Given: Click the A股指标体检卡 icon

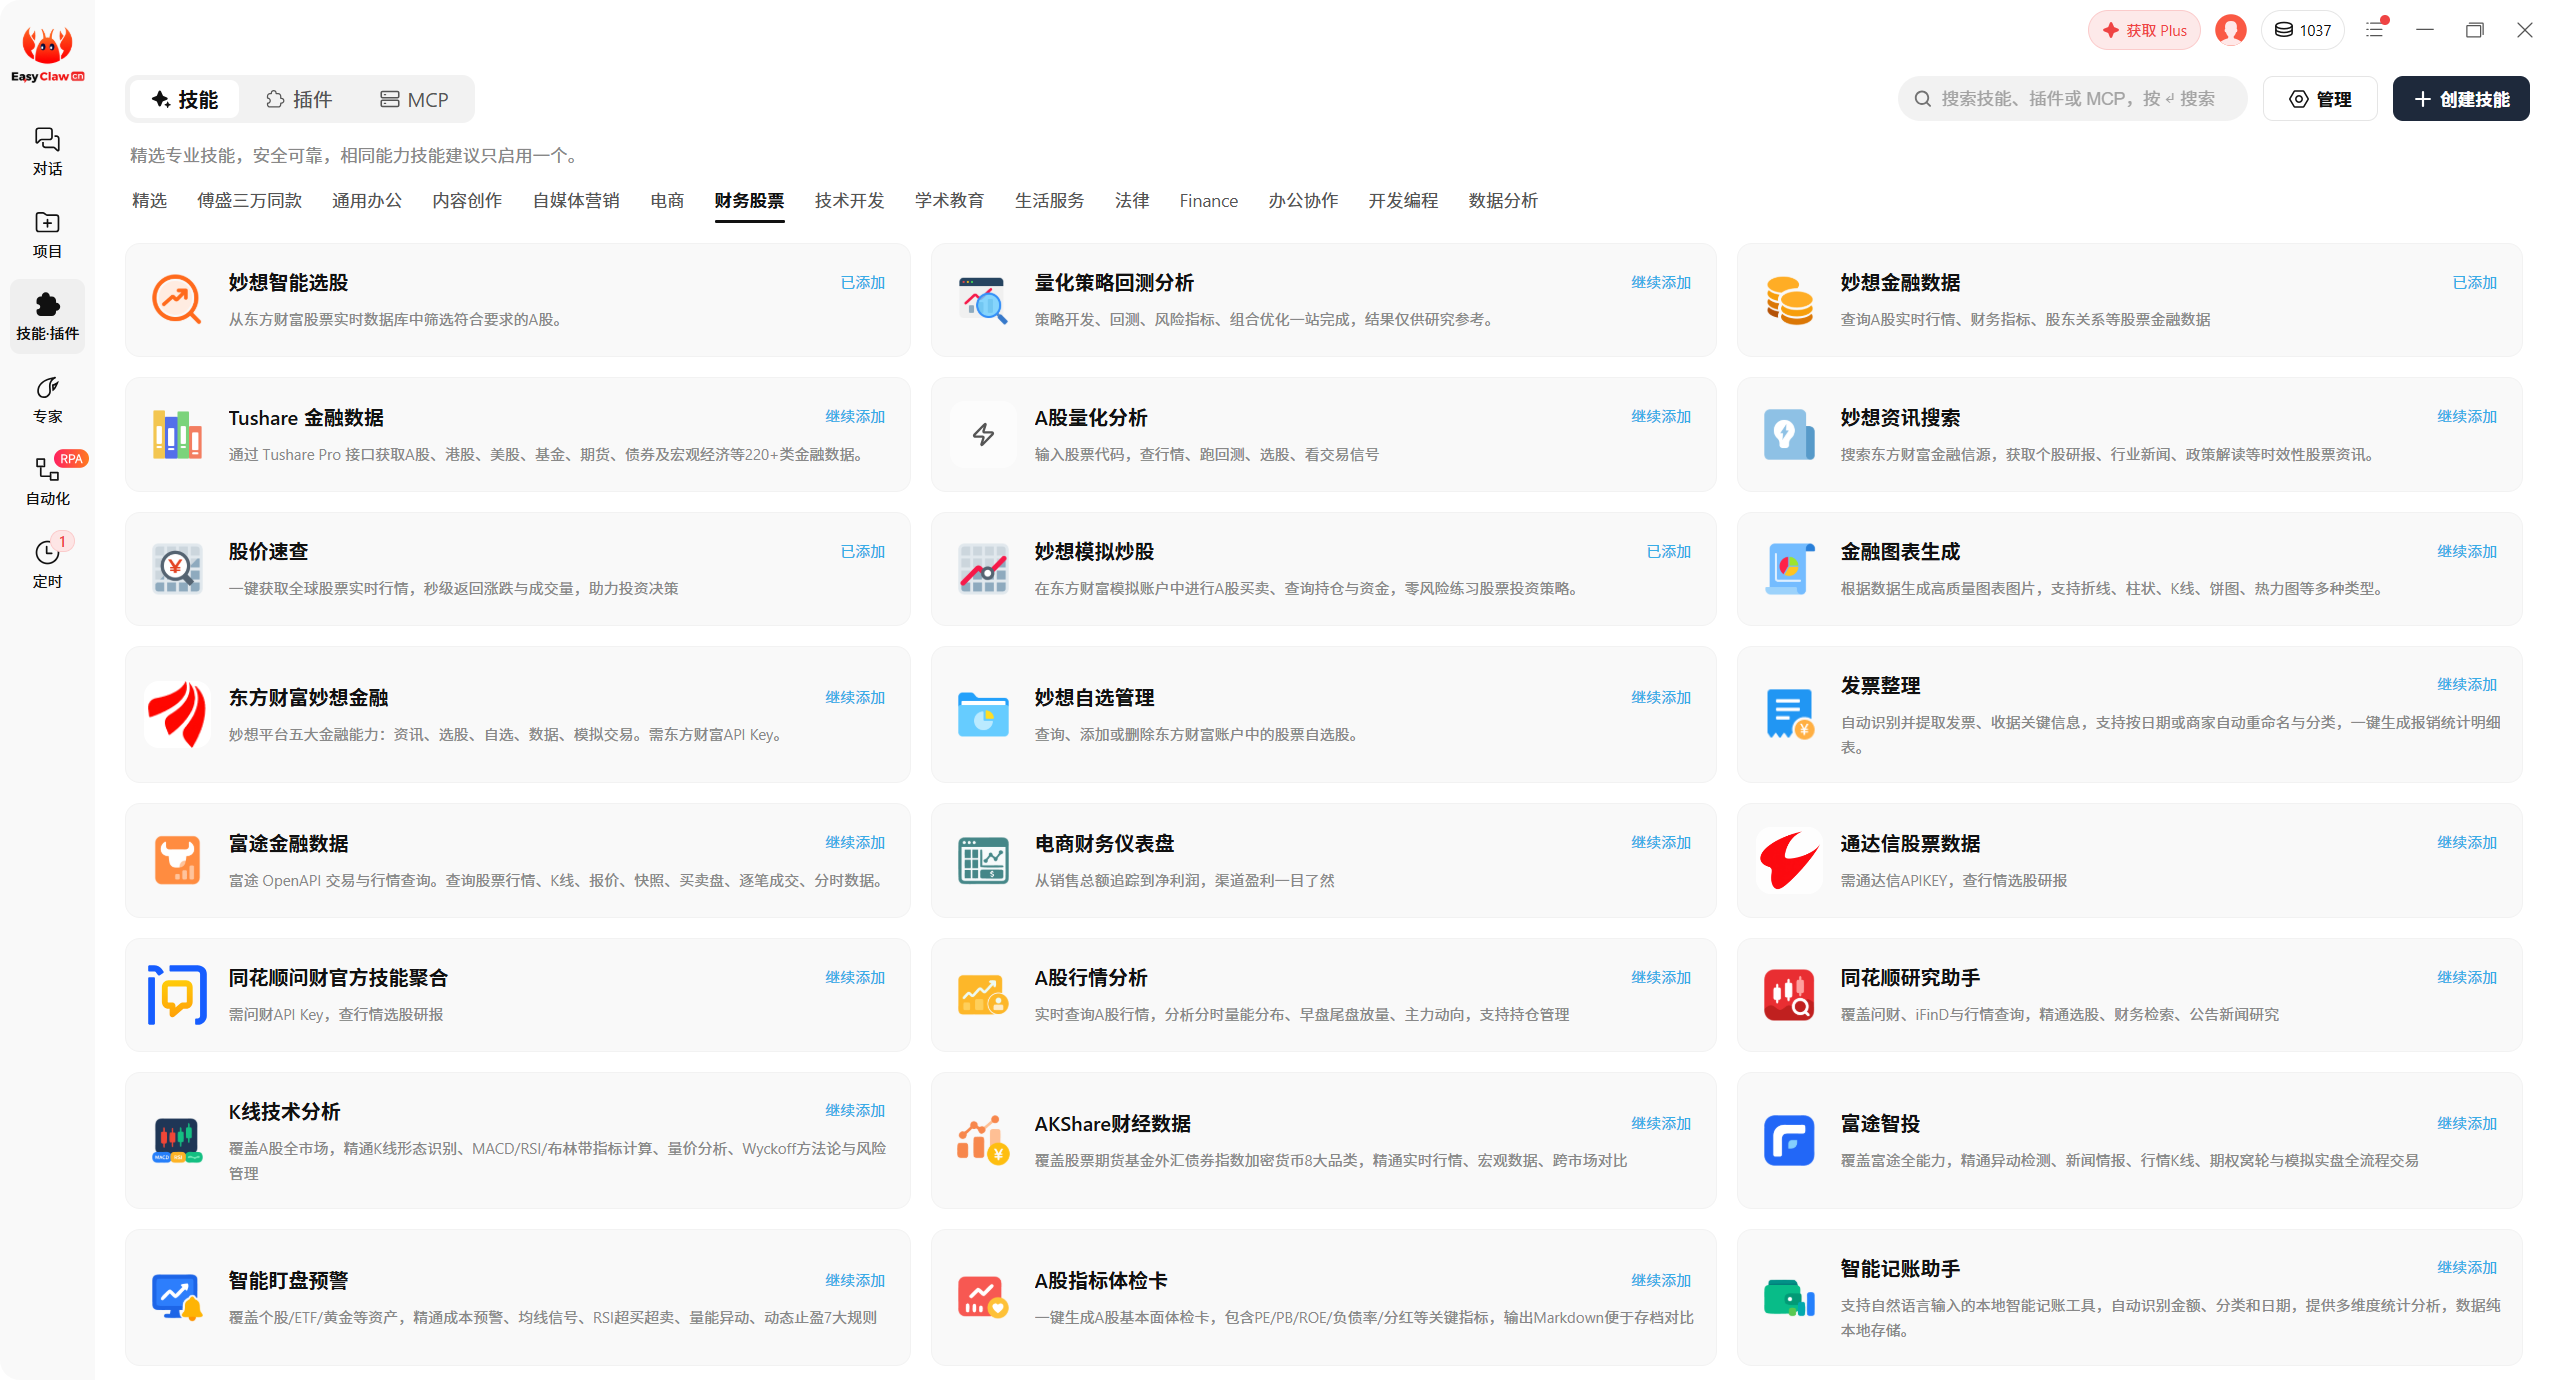Looking at the screenshot, I should pos(983,1297).
